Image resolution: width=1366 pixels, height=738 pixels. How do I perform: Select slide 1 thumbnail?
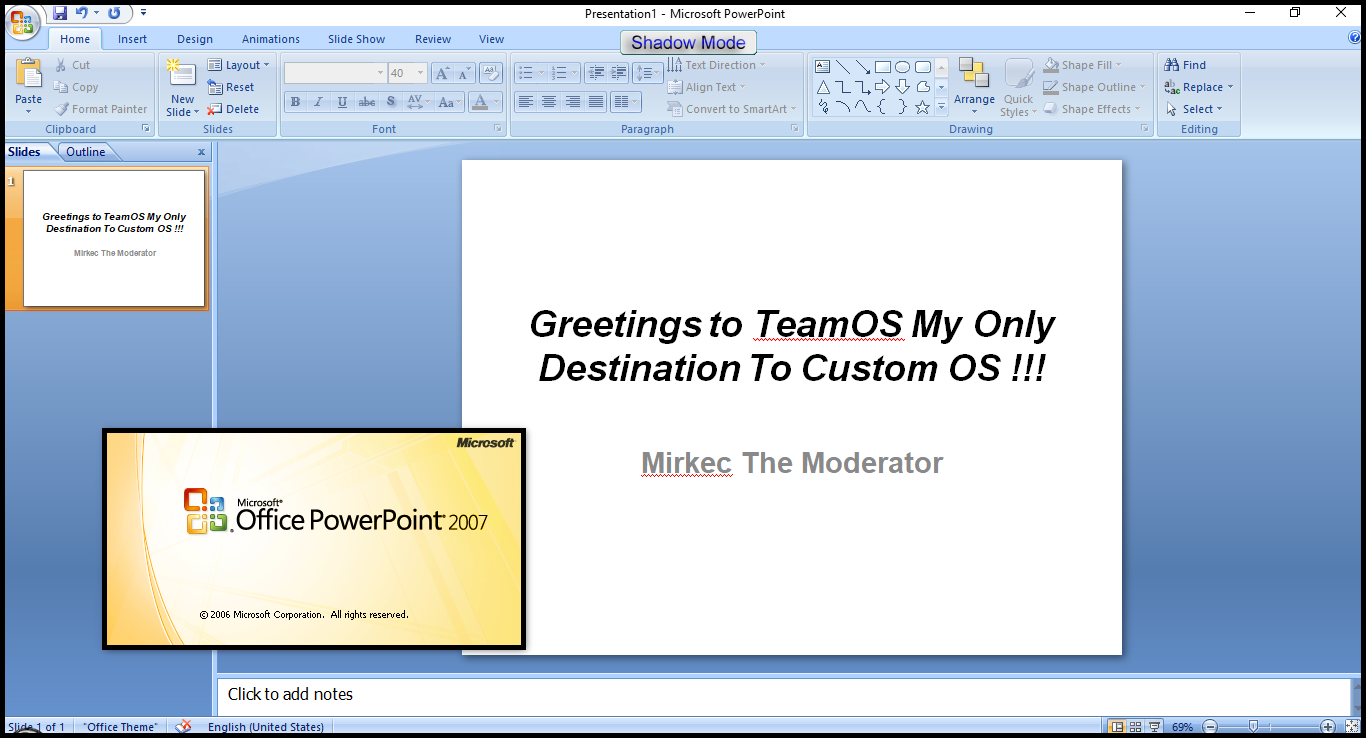tap(114, 239)
